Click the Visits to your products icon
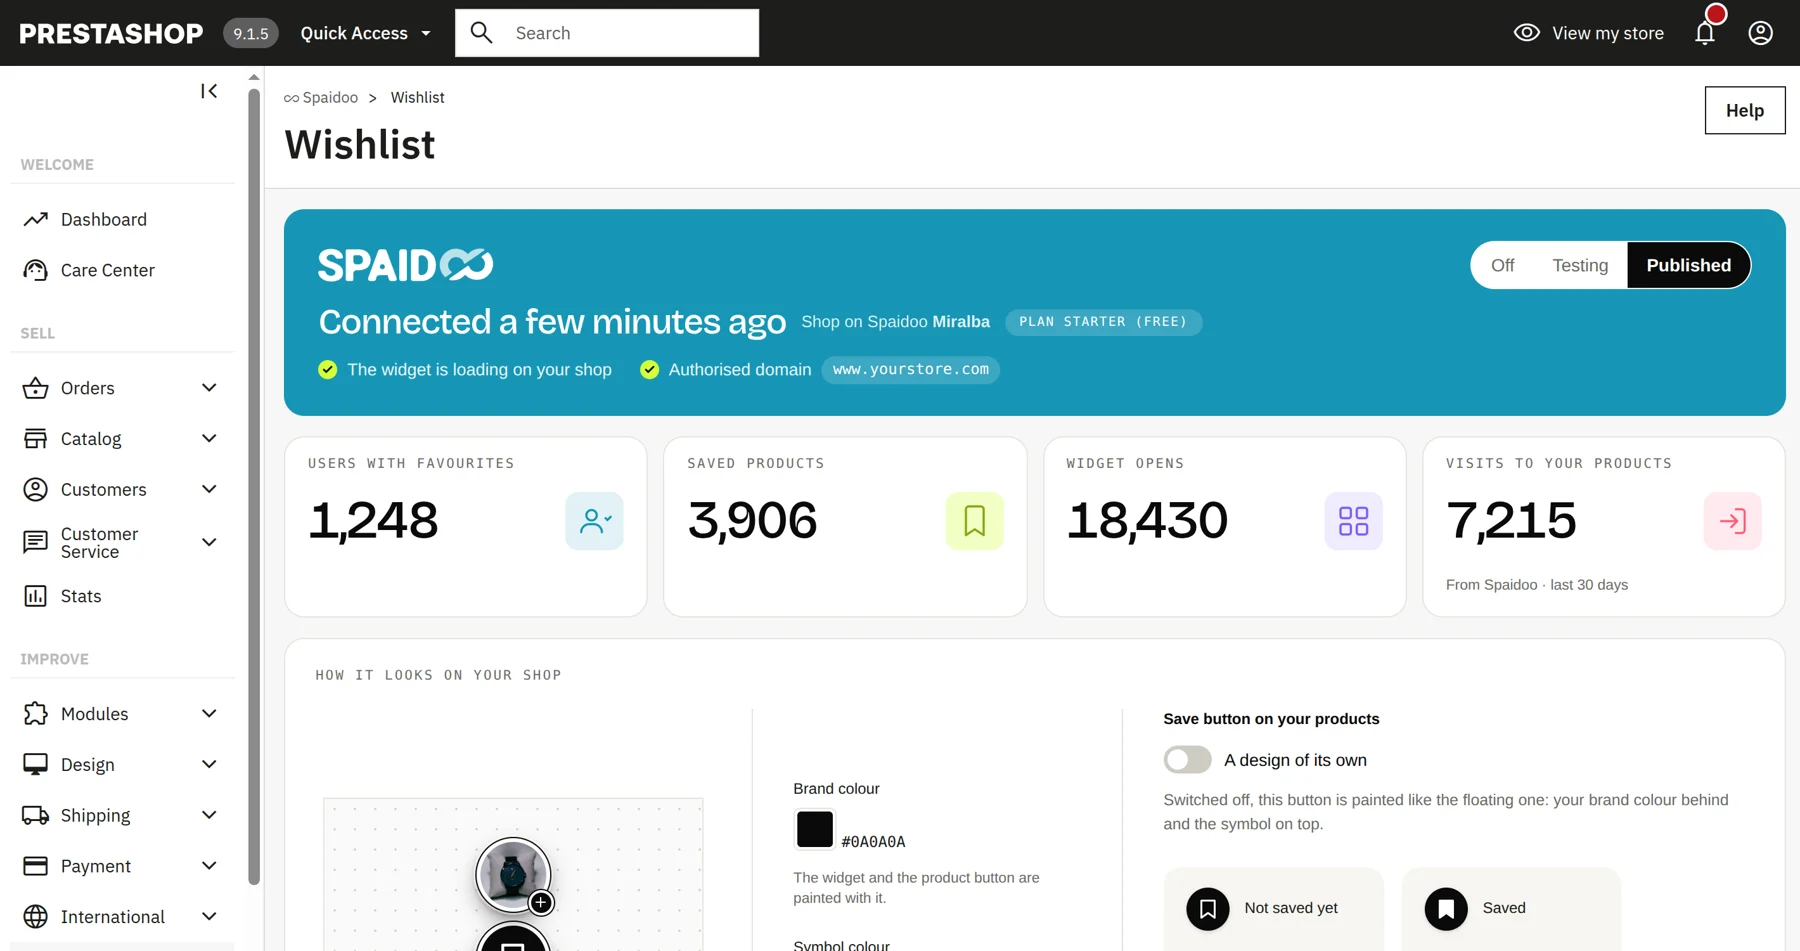The image size is (1800, 951). (1732, 521)
